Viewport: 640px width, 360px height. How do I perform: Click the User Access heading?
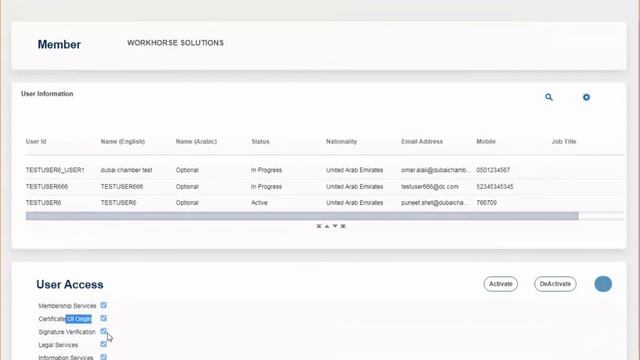coord(70,284)
